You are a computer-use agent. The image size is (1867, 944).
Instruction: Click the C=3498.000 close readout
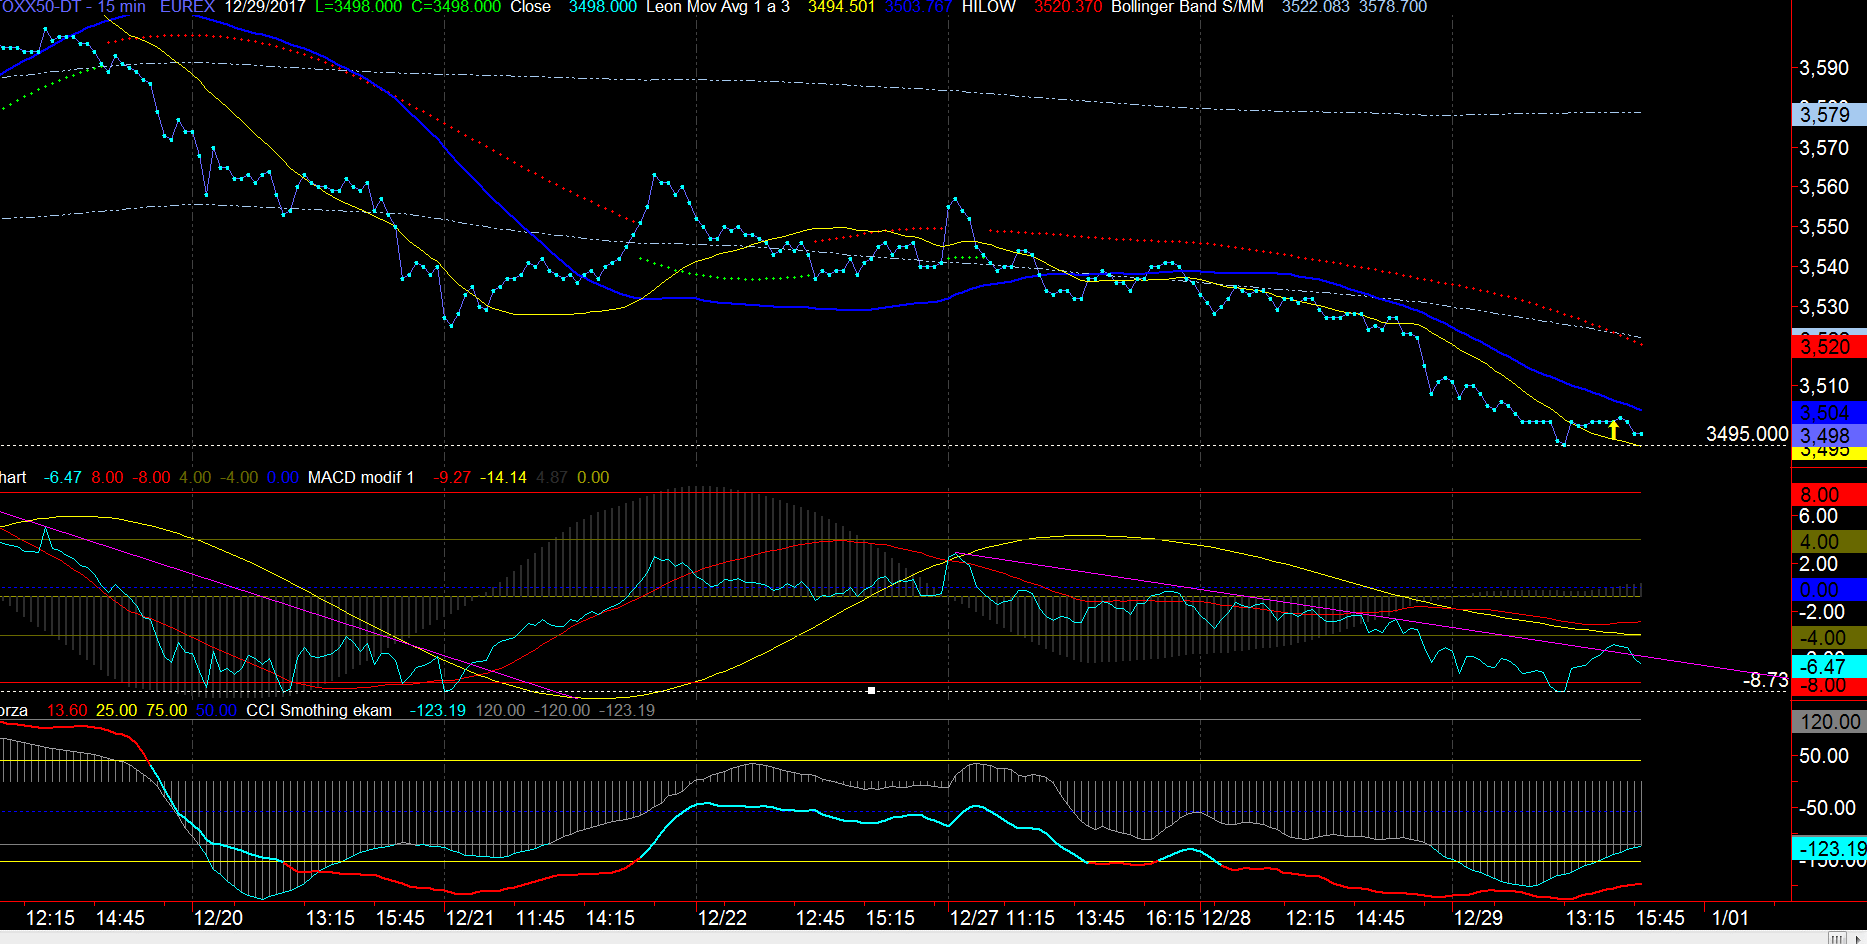click(x=456, y=7)
